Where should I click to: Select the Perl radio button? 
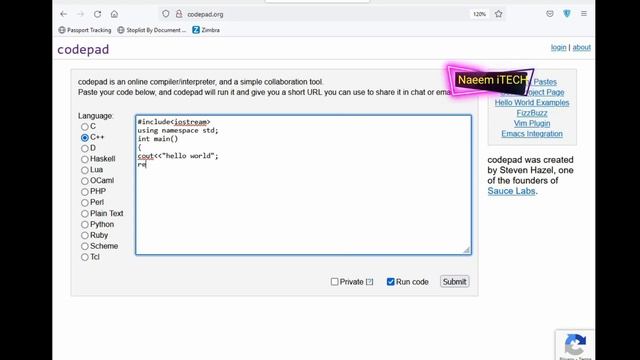tap(84, 203)
